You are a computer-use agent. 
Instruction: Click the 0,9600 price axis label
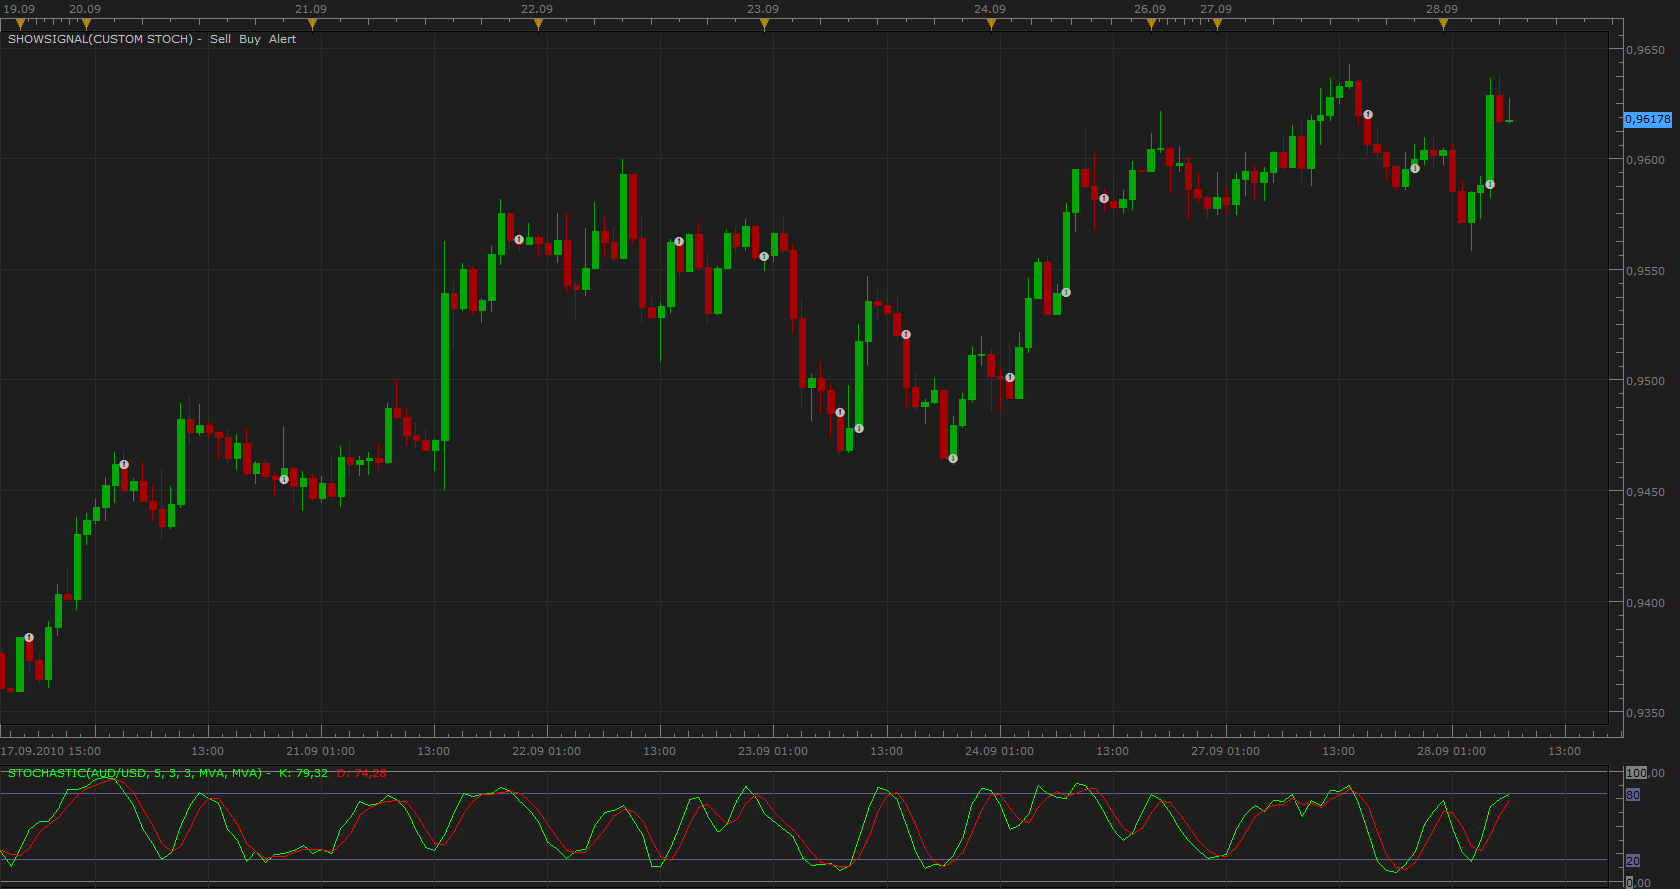tap(1646, 160)
